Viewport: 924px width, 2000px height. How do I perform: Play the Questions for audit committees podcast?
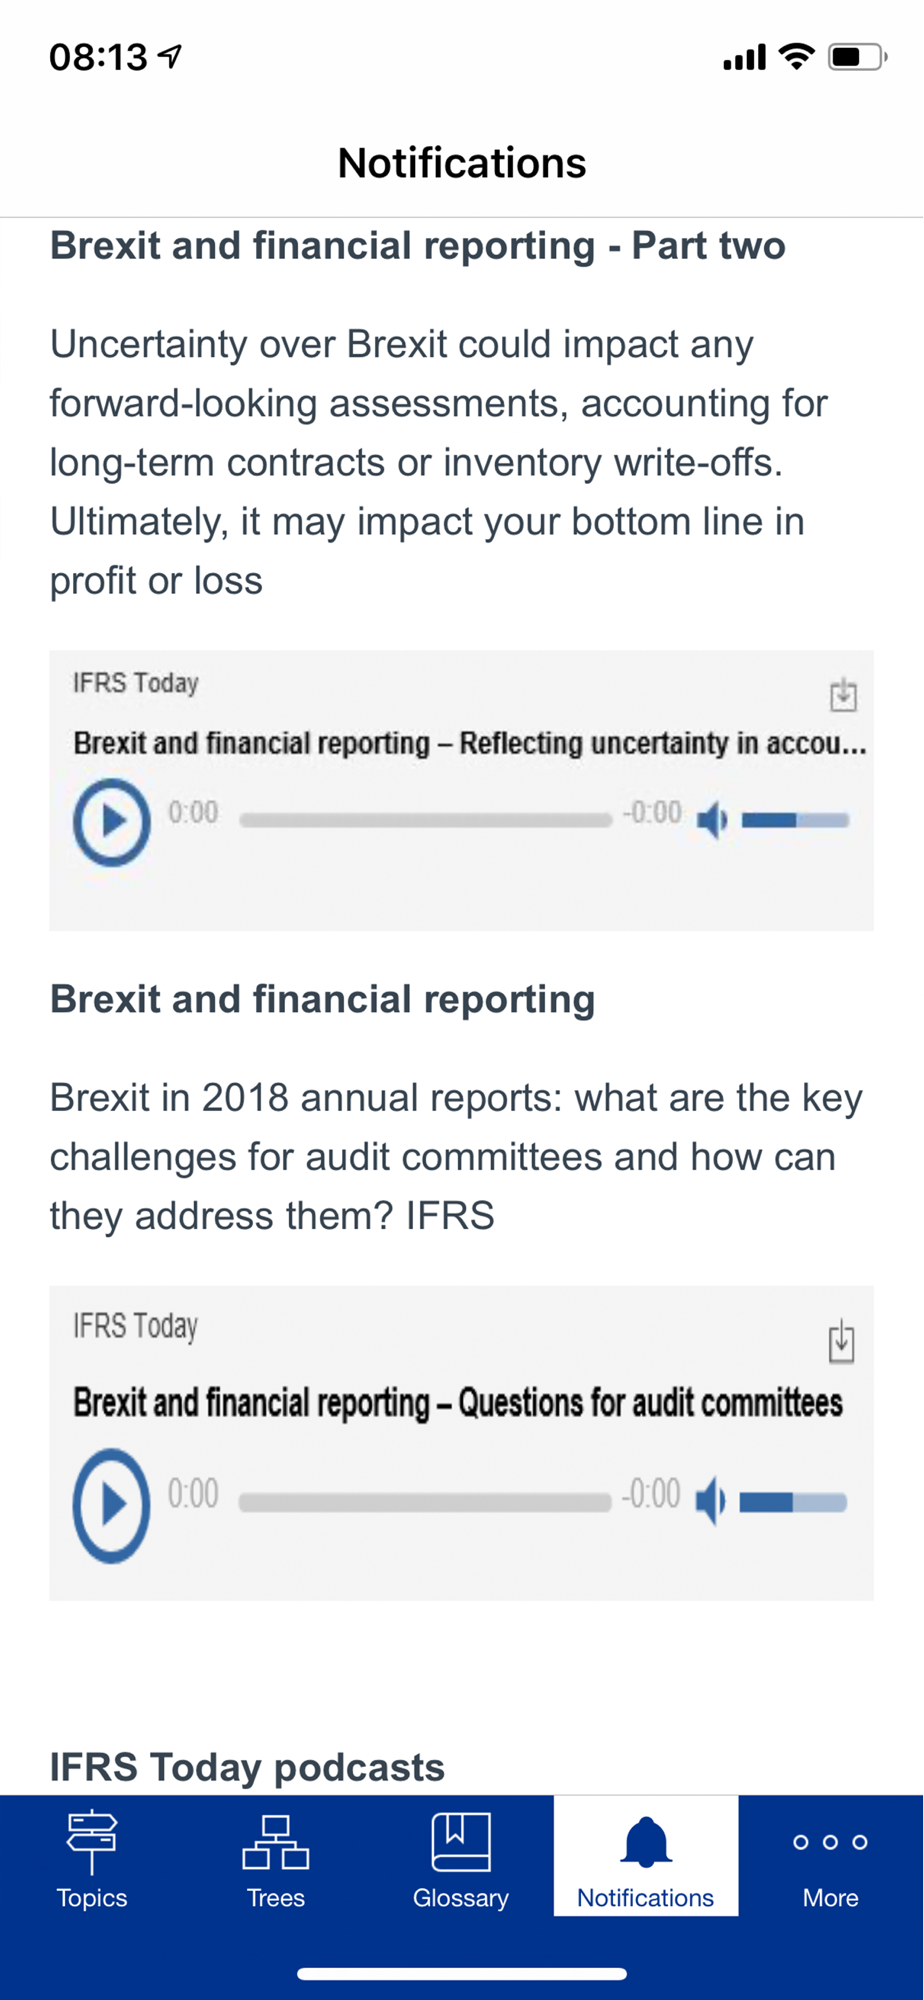112,1505
